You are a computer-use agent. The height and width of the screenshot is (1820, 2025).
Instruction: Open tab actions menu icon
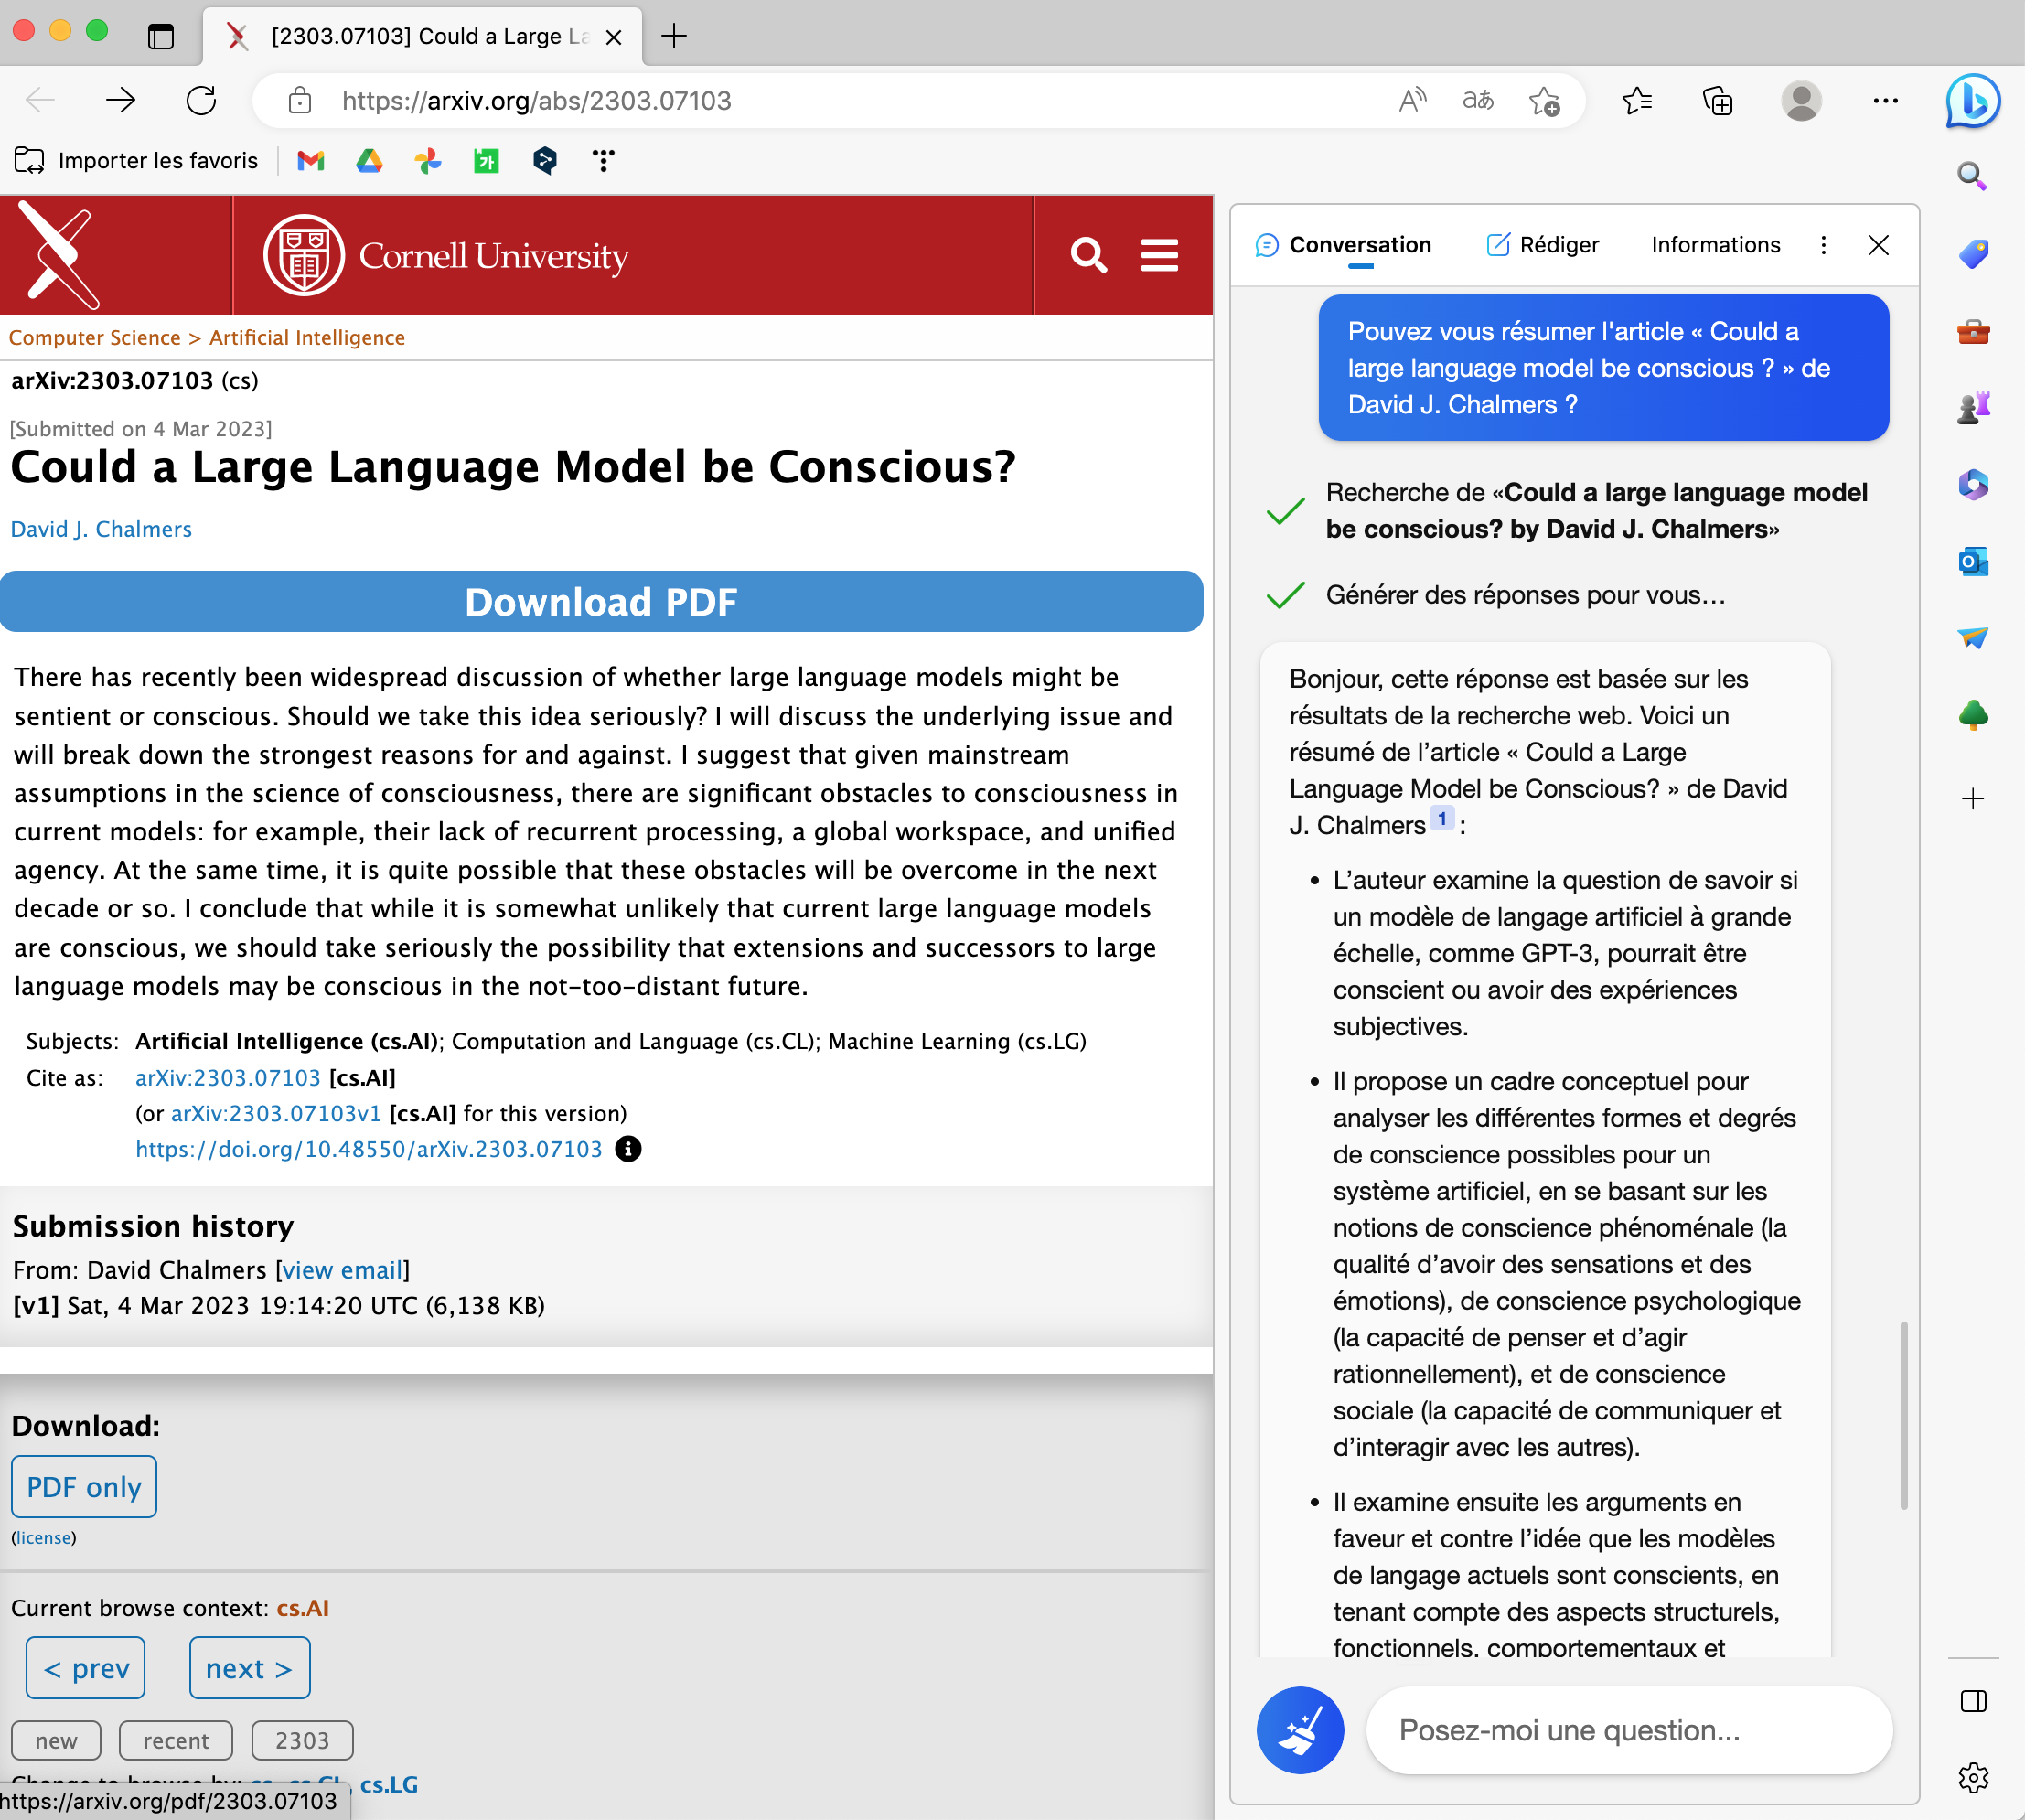160,37
